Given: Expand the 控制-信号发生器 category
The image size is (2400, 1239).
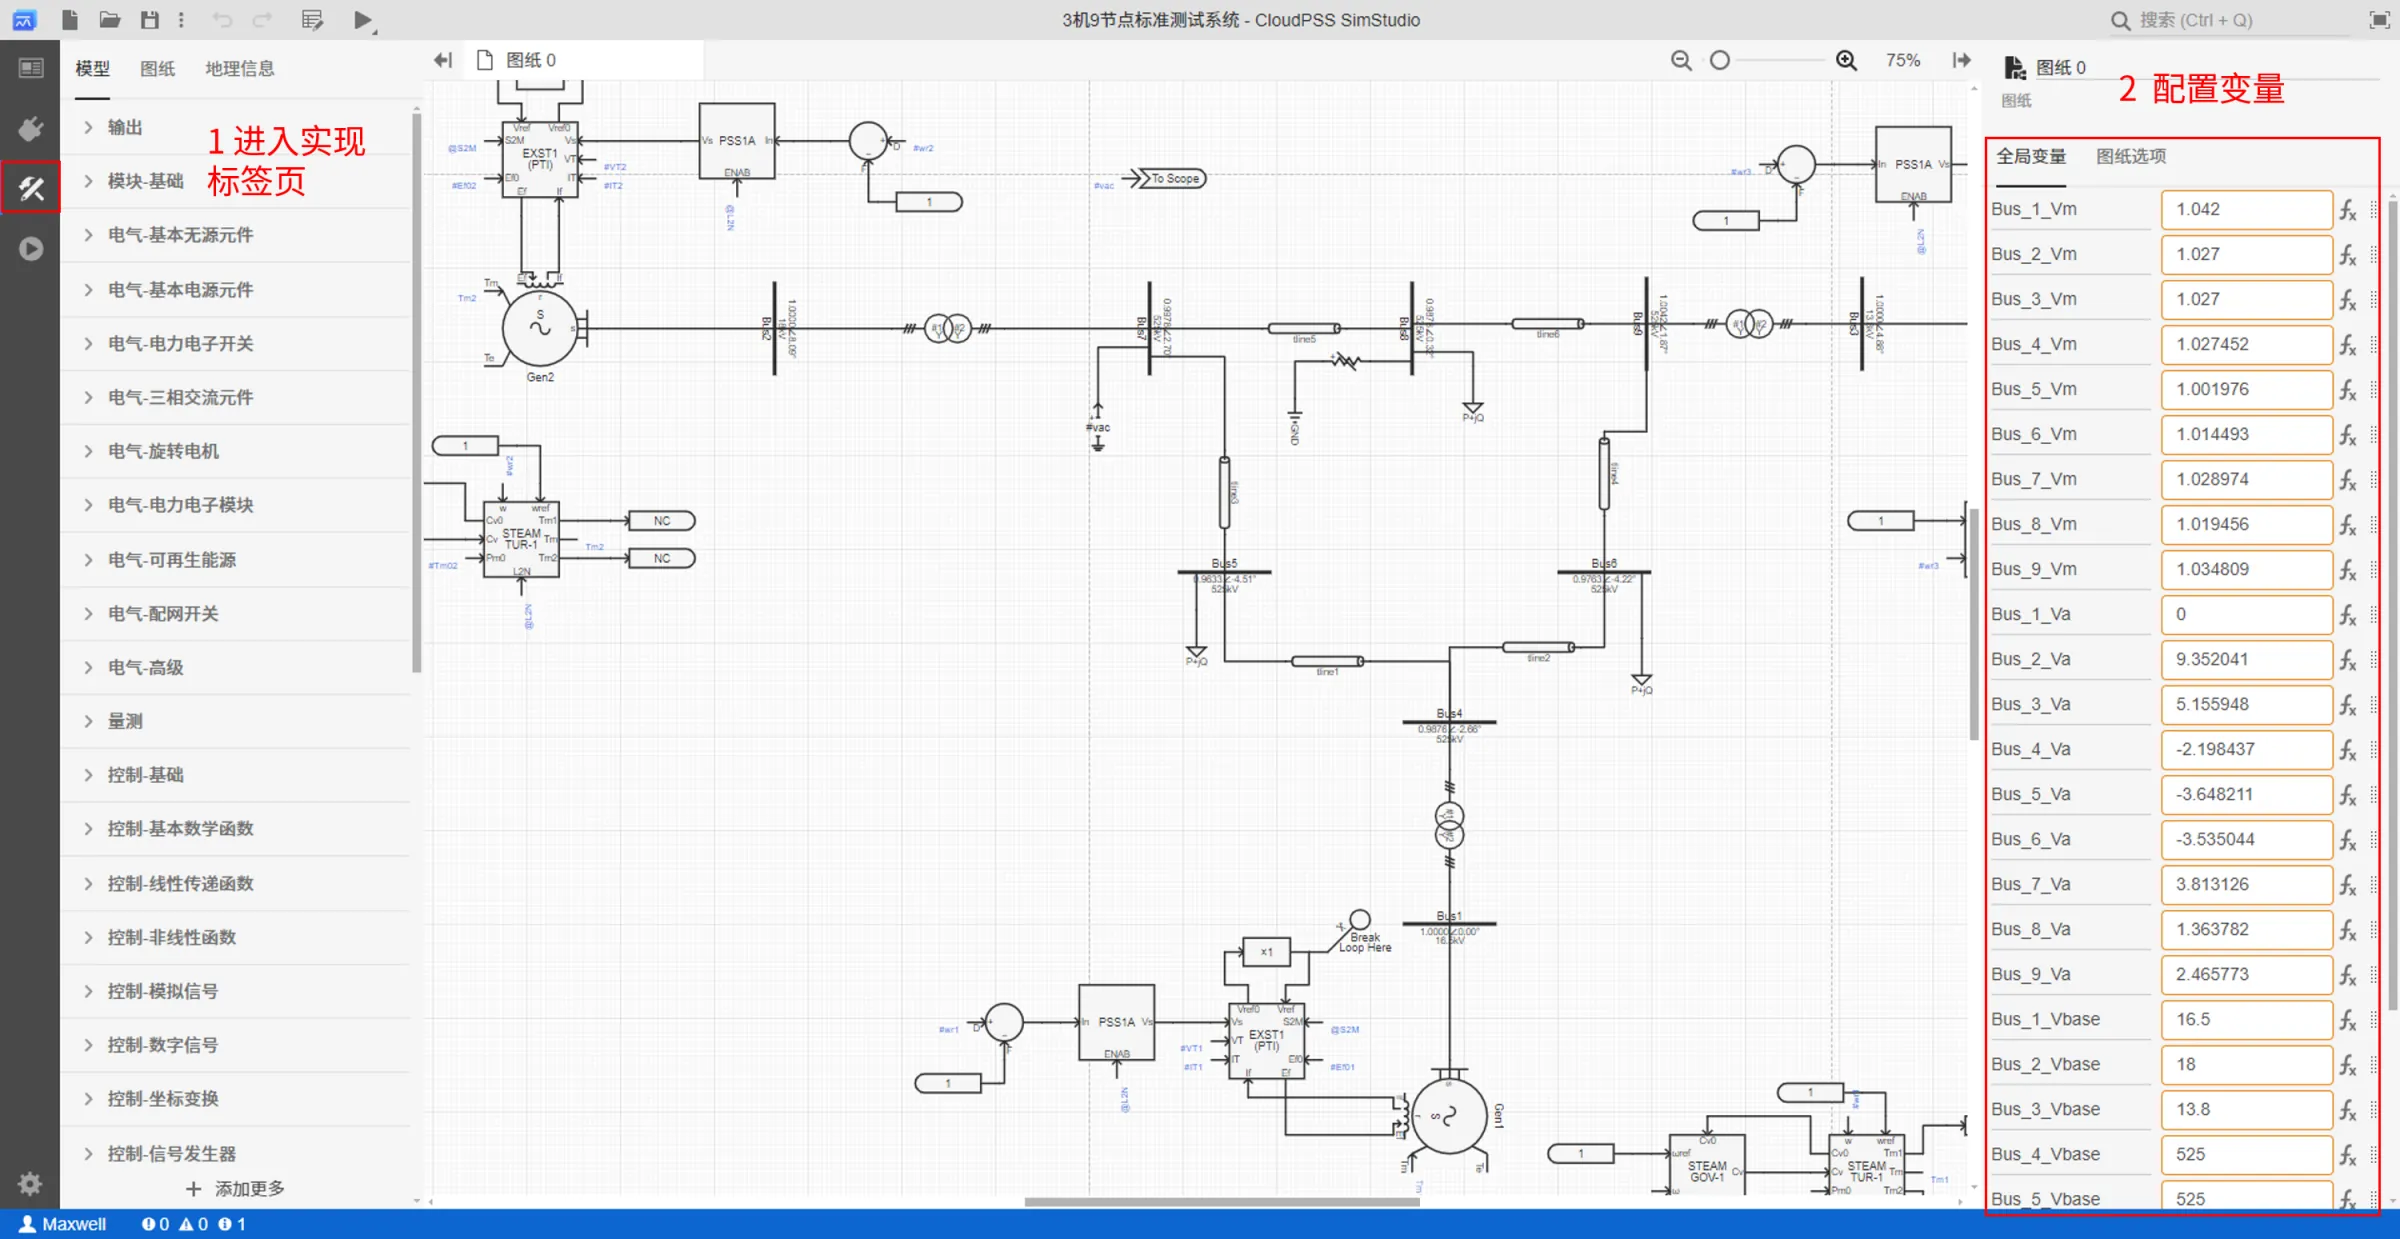Looking at the screenshot, I should tap(236, 1153).
